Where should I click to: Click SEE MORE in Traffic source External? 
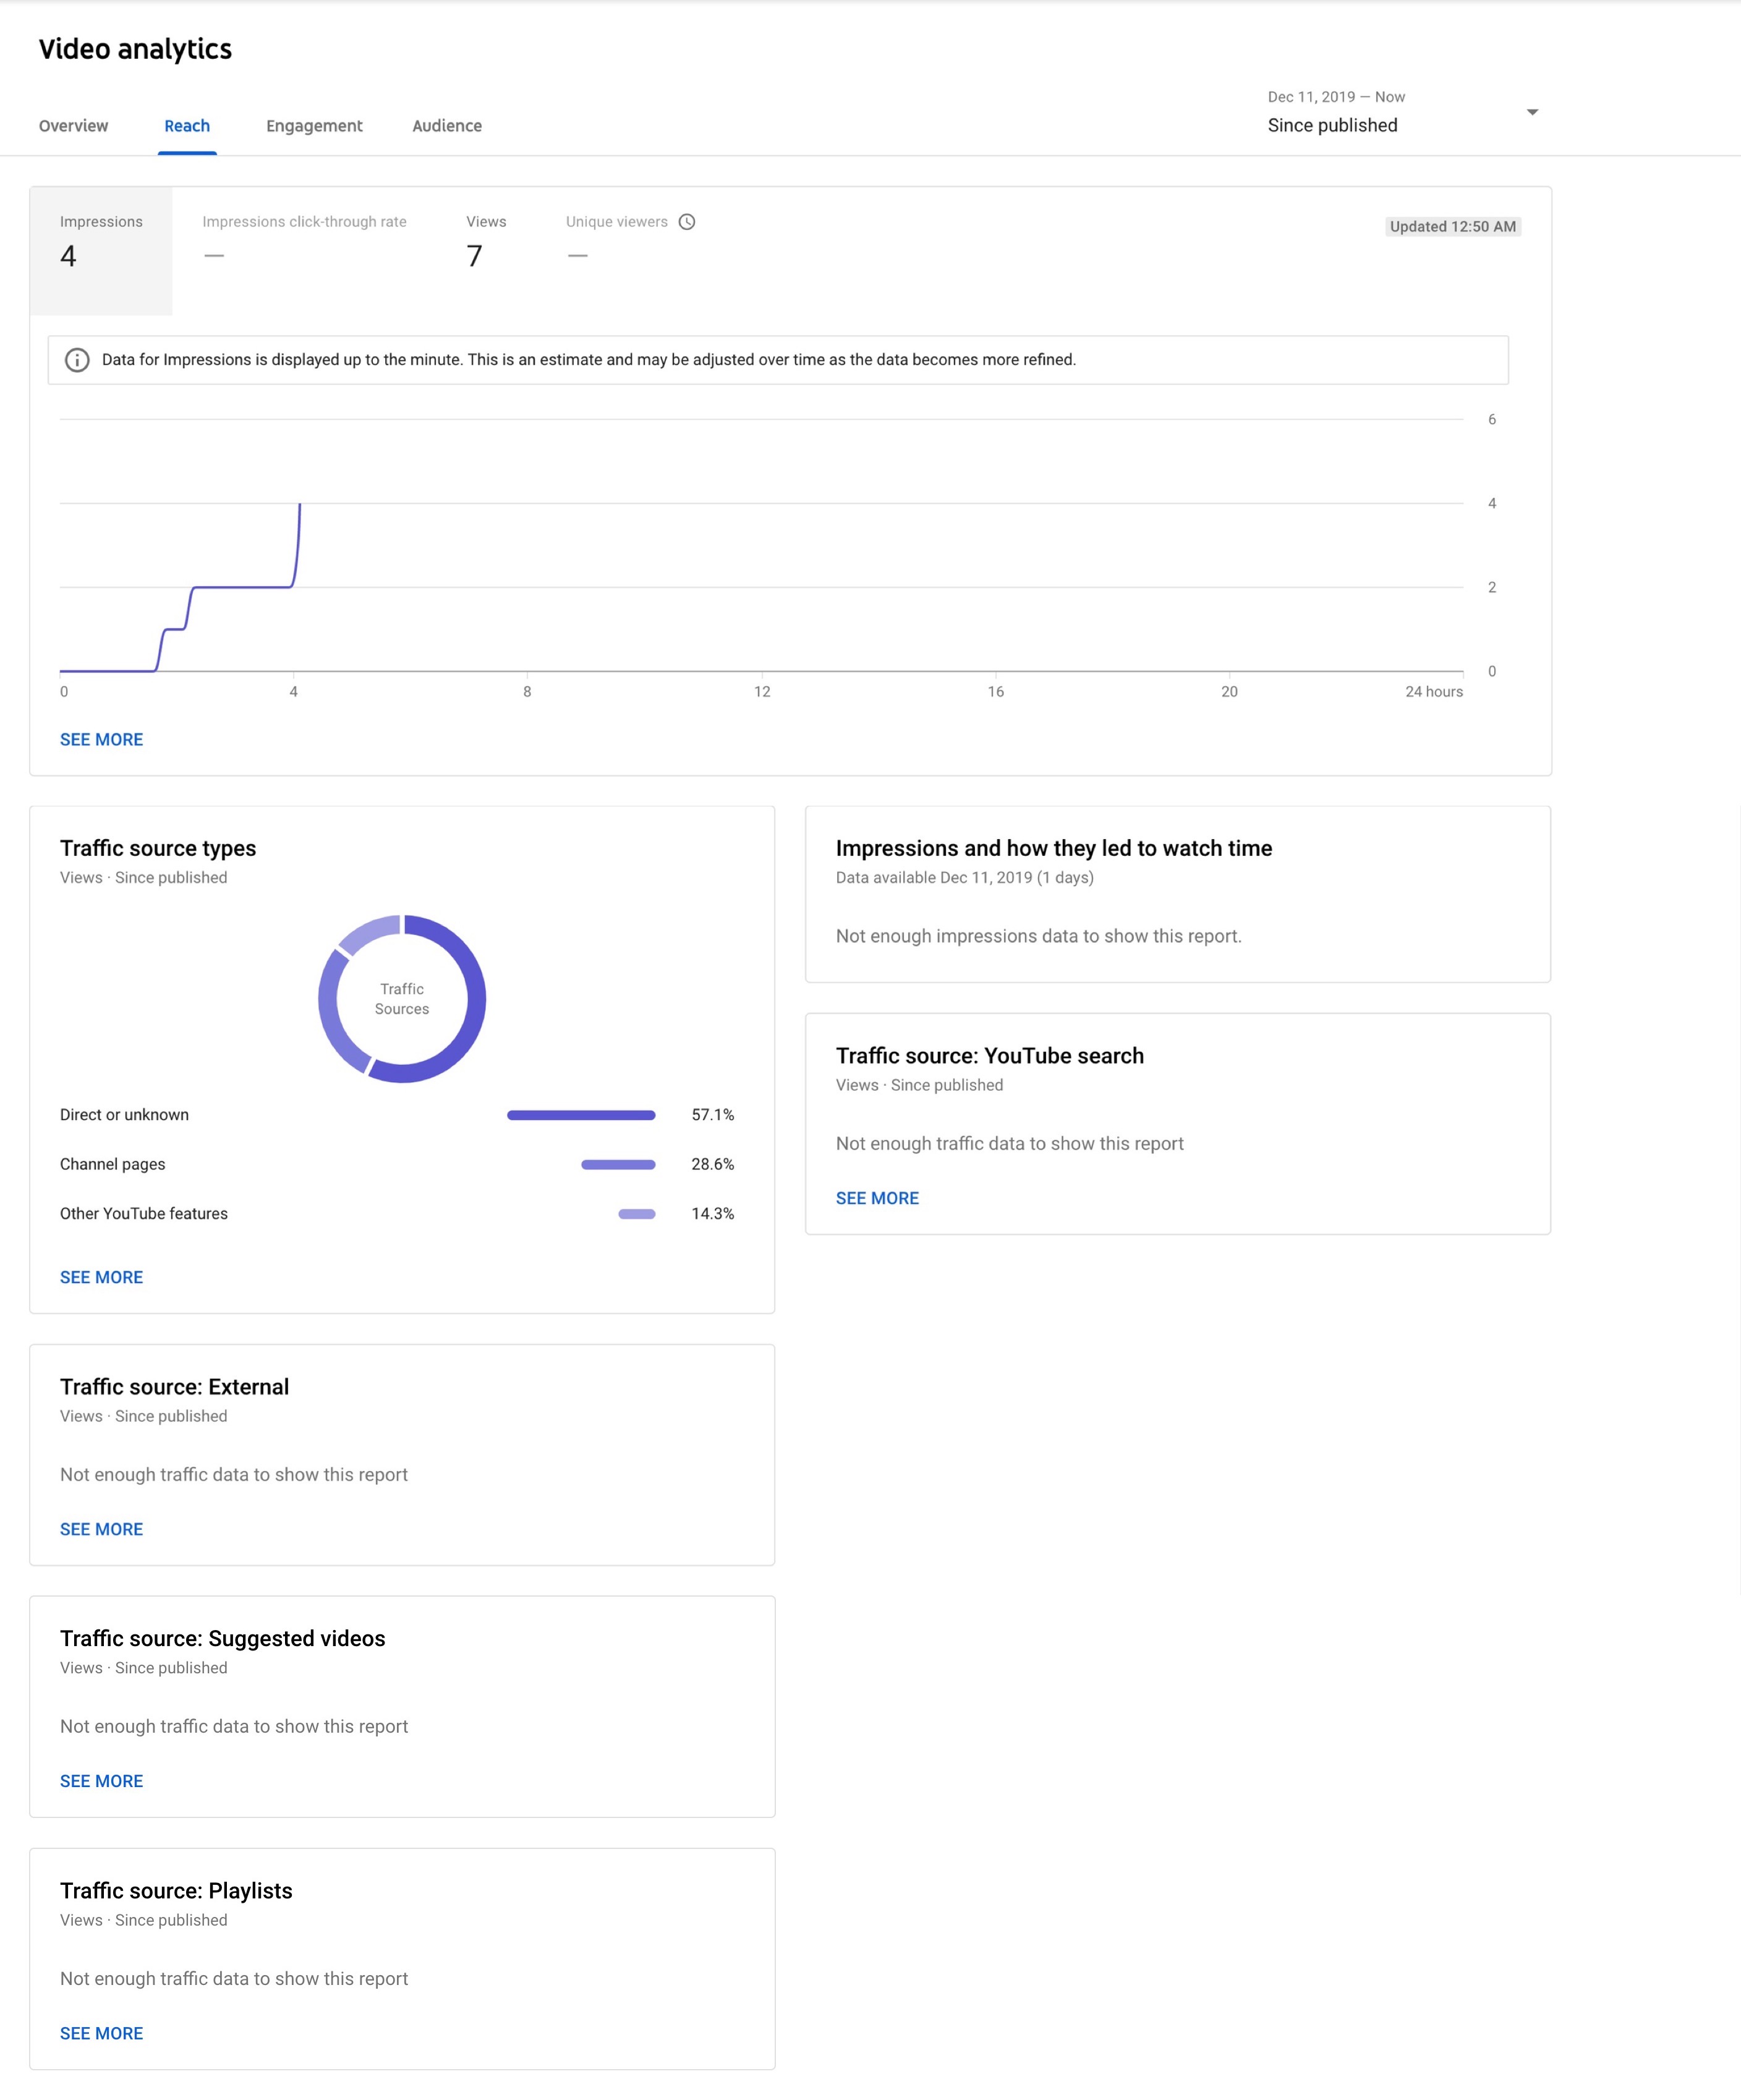click(x=101, y=1529)
